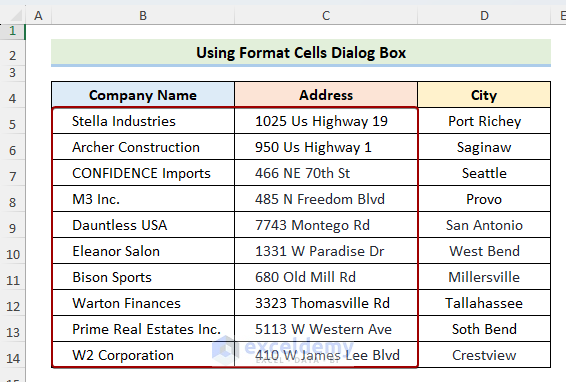566x382 pixels.
Task: Select the San Antonio city cell
Action: [x=484, y=225]
